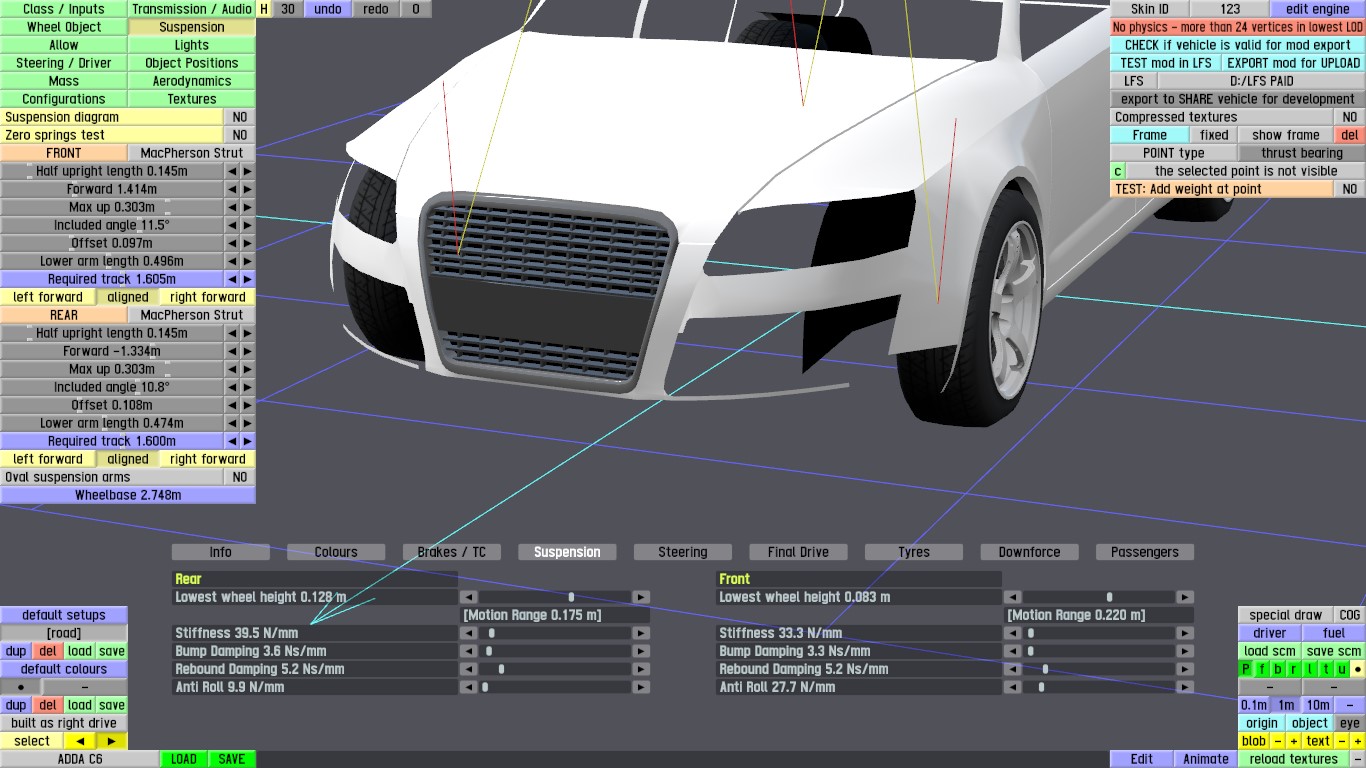Open the [road] default setup selector
Viewport: 1366px width, 768px height.
[64, 633]
